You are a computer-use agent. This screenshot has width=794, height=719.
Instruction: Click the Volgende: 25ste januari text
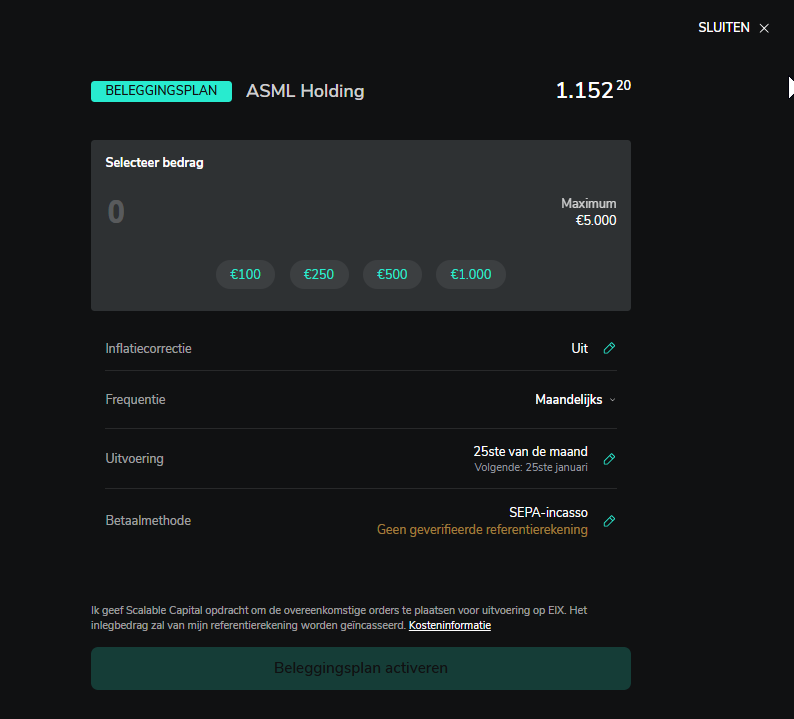pyautogui.click(x=531, y=467)
